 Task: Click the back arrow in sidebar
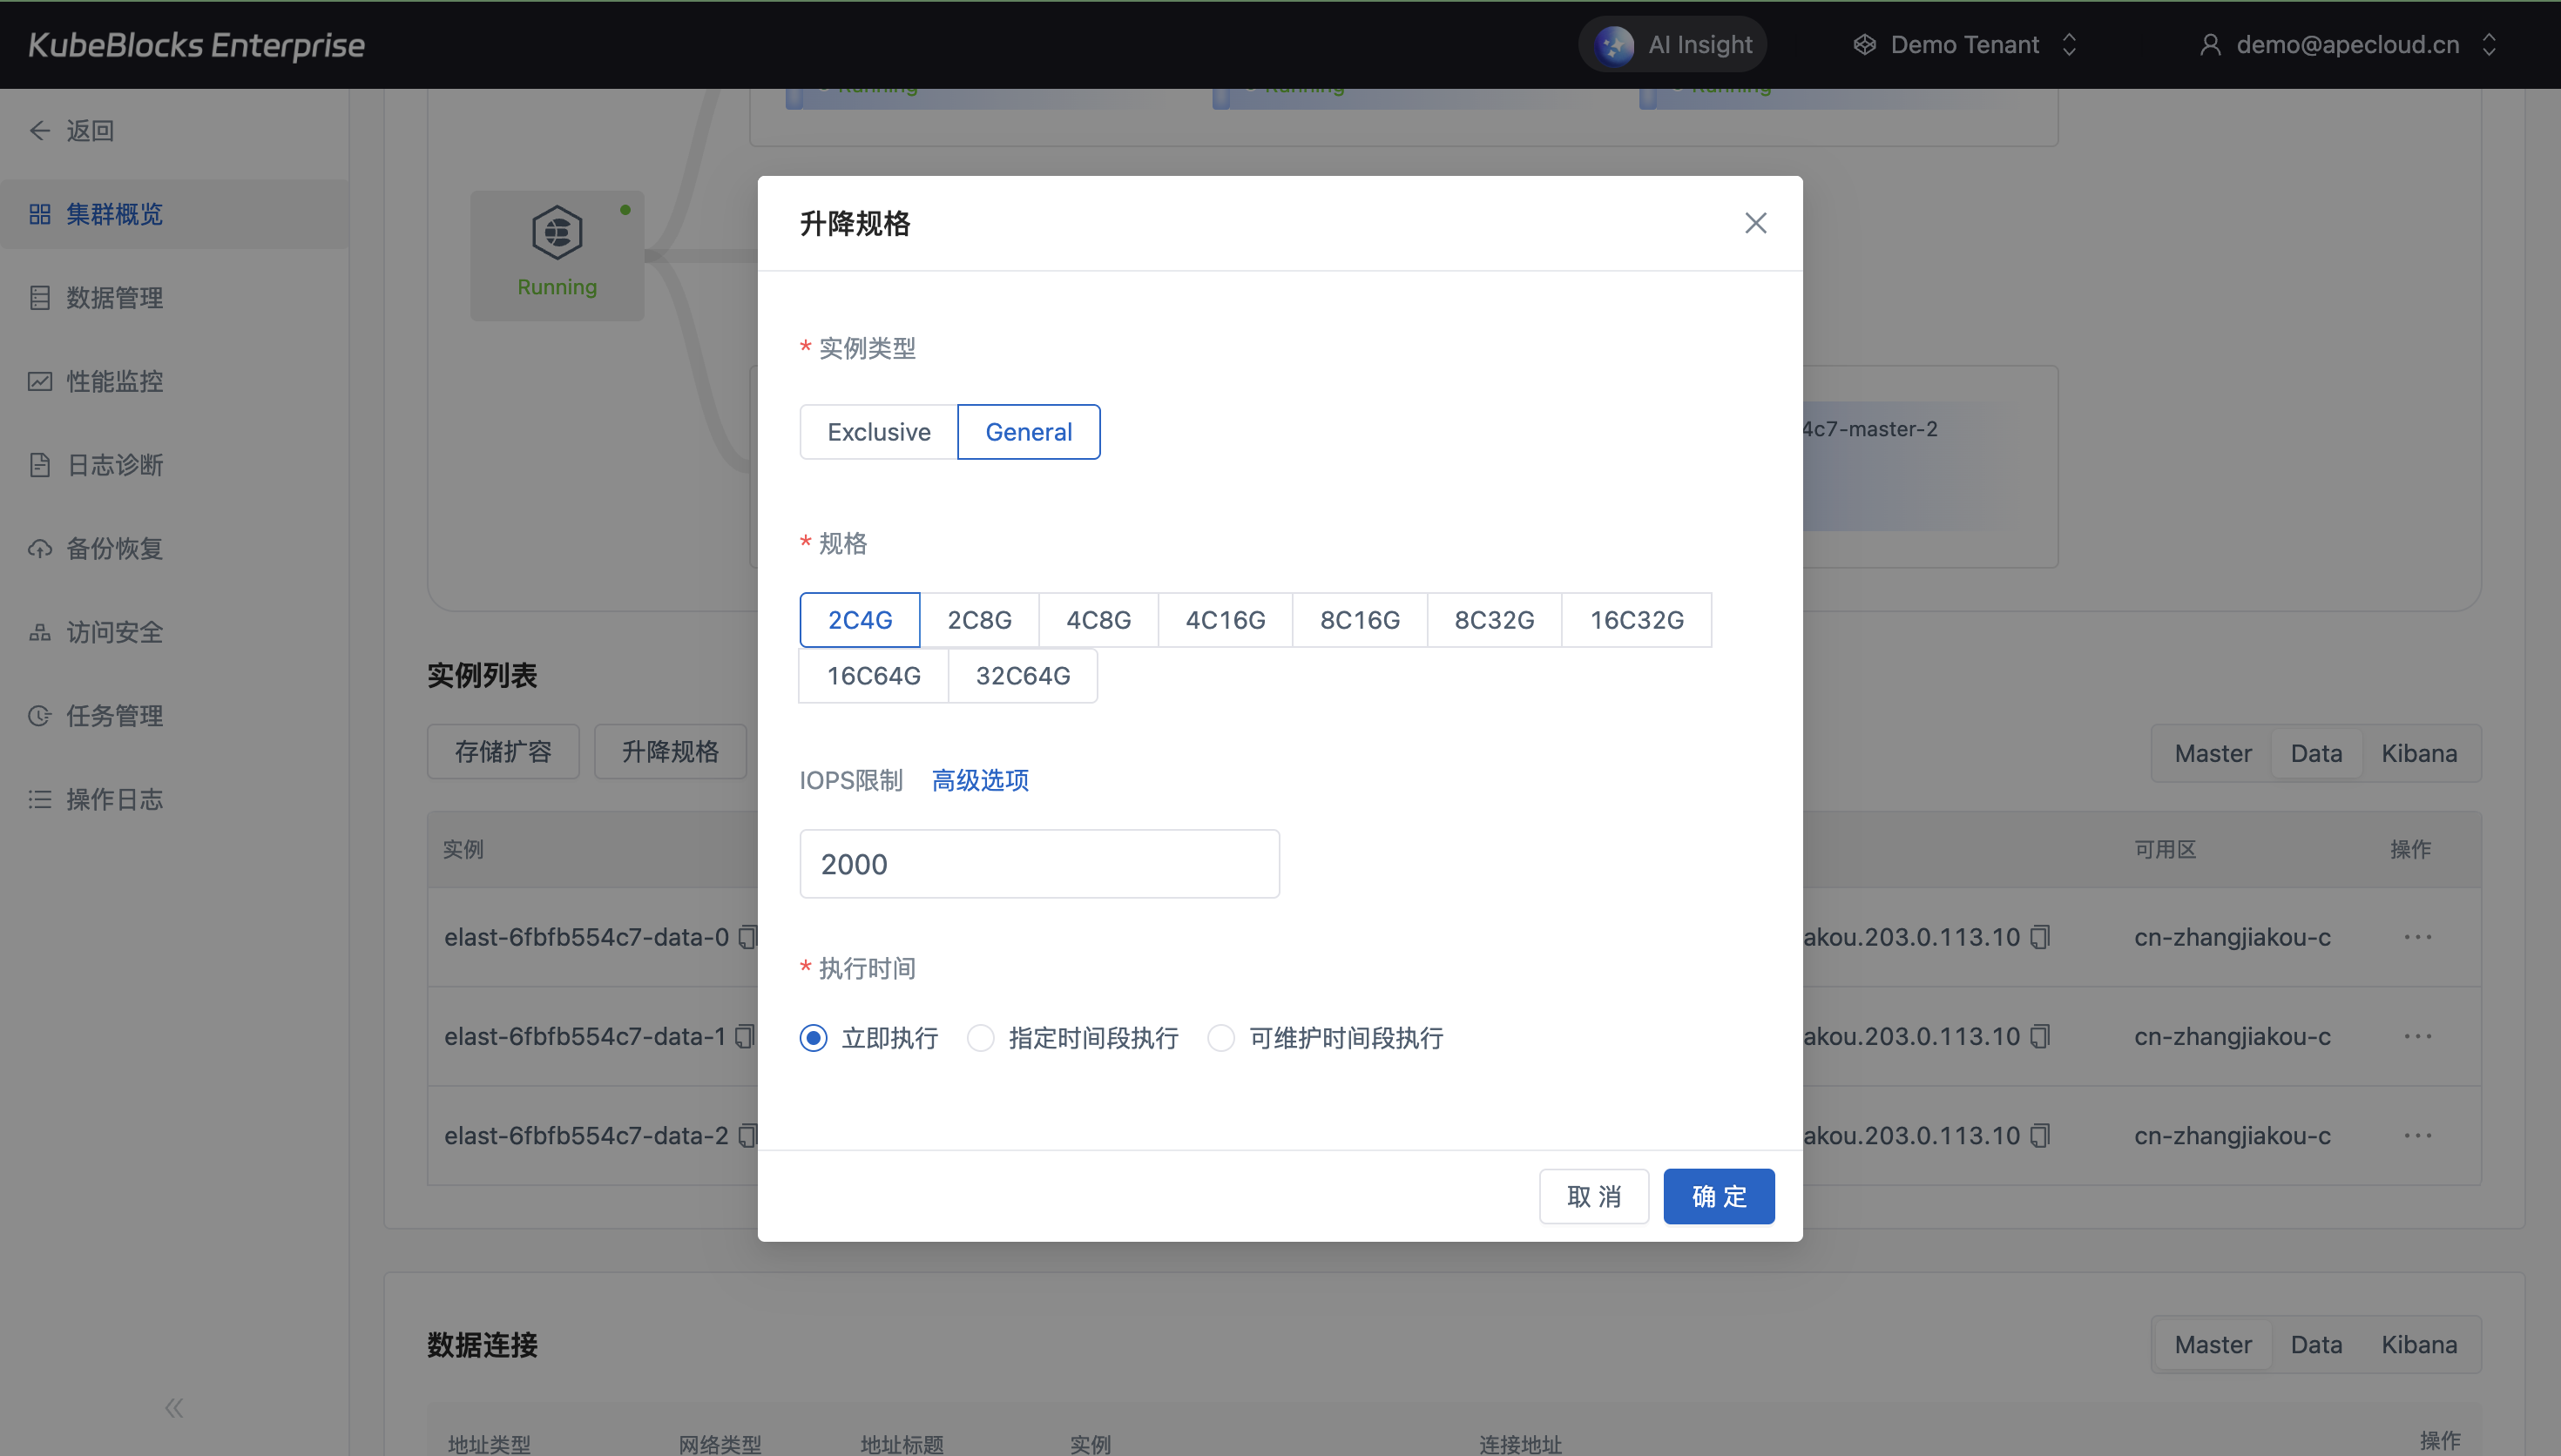[40, 131]
